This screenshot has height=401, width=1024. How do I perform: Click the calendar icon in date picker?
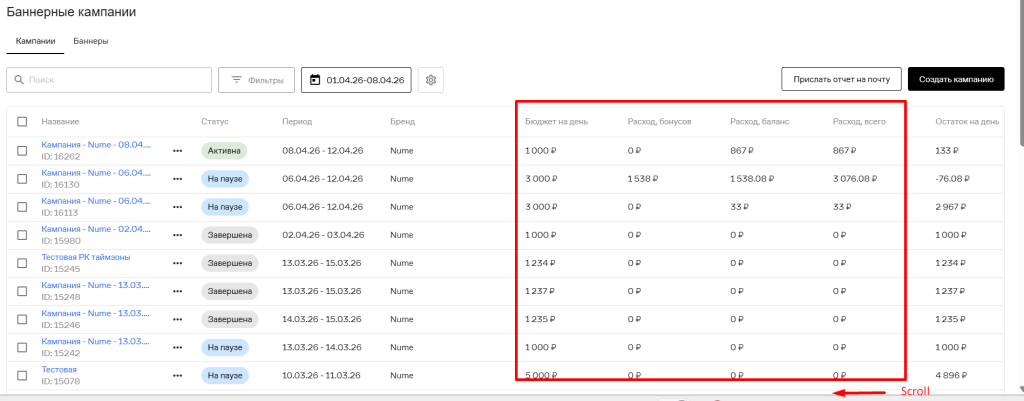(x=315, y=80)
